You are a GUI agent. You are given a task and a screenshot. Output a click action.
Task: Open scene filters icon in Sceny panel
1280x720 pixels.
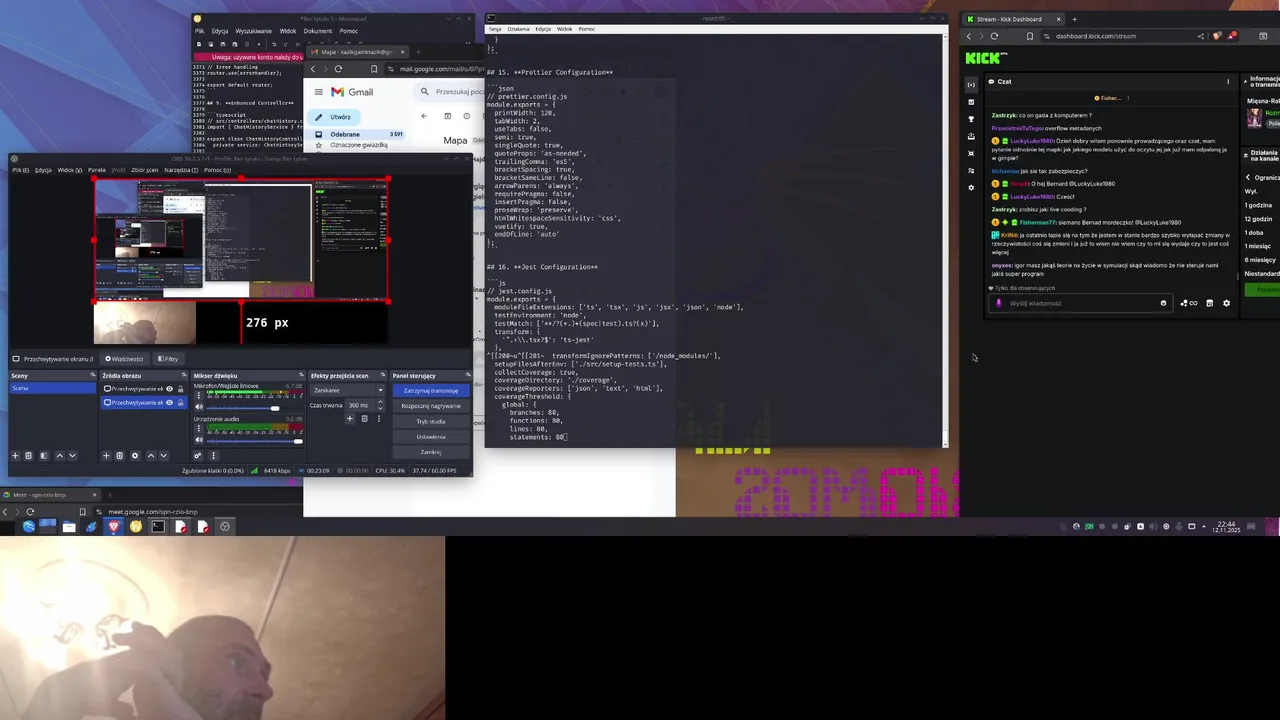click(44, 456)
